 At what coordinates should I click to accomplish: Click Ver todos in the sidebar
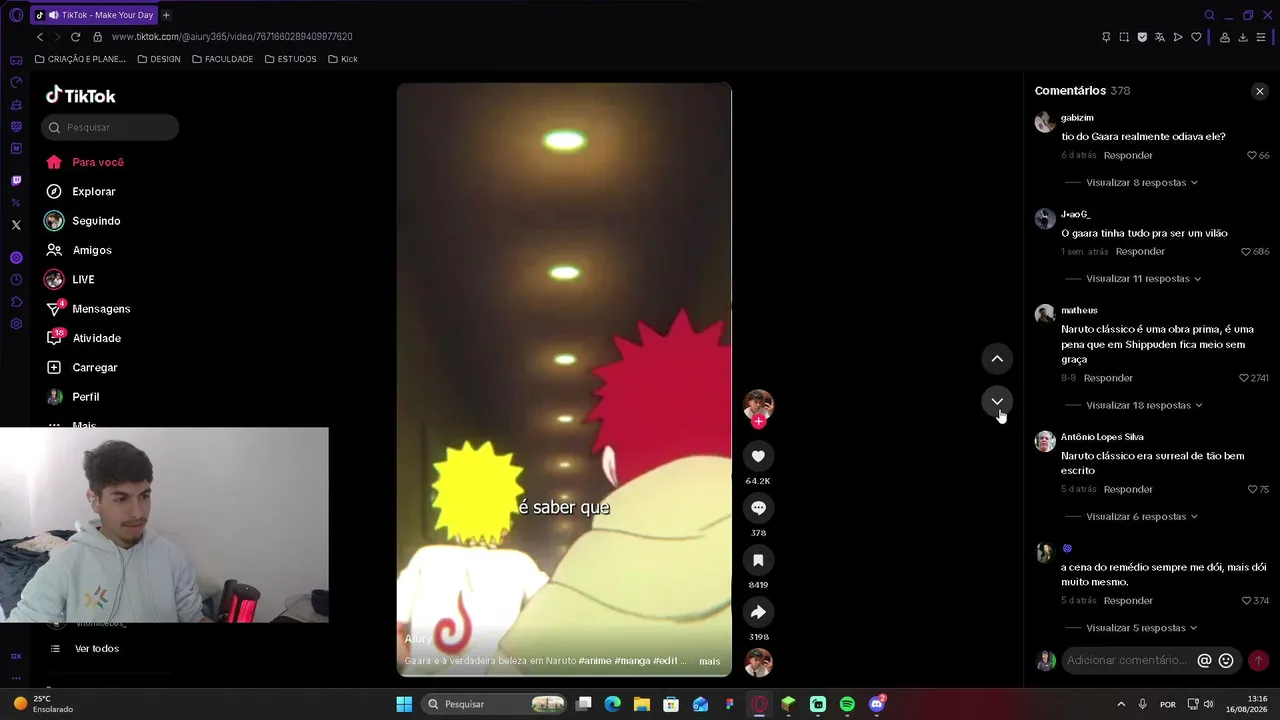click(96, 649)
